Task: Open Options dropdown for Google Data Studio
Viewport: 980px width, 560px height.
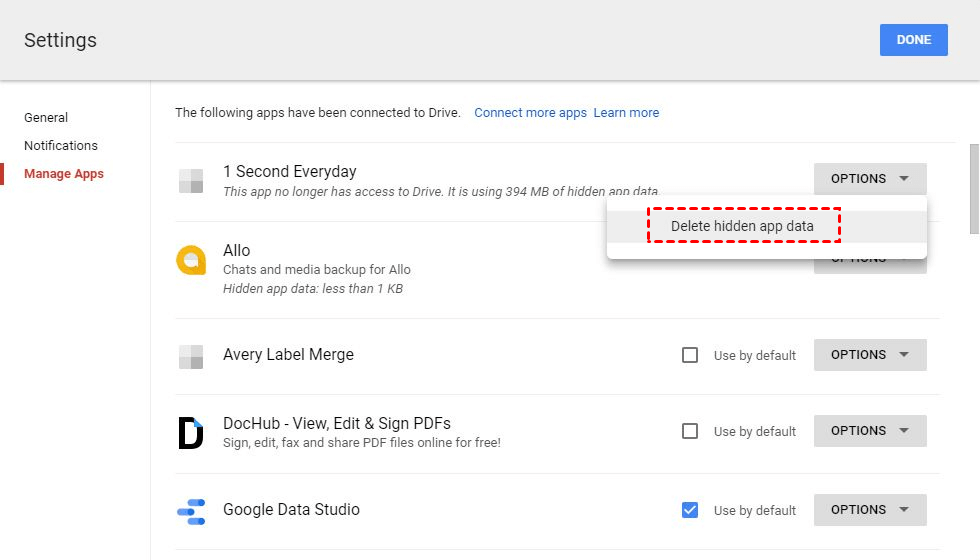Action: click(870, 510)
